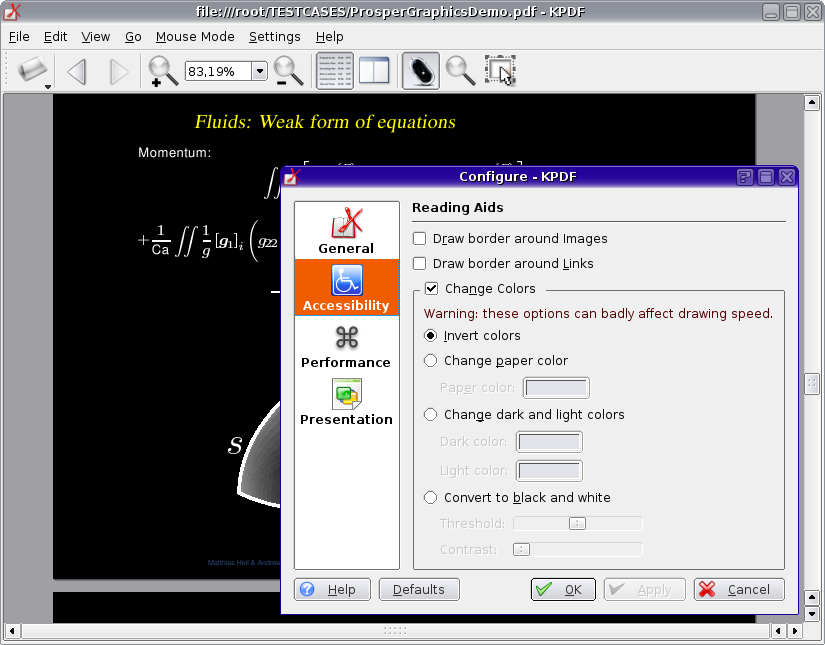Open Presentation settings page
Image resolution: width=825 pixels, height=645 pixels.
coord(346,402)
